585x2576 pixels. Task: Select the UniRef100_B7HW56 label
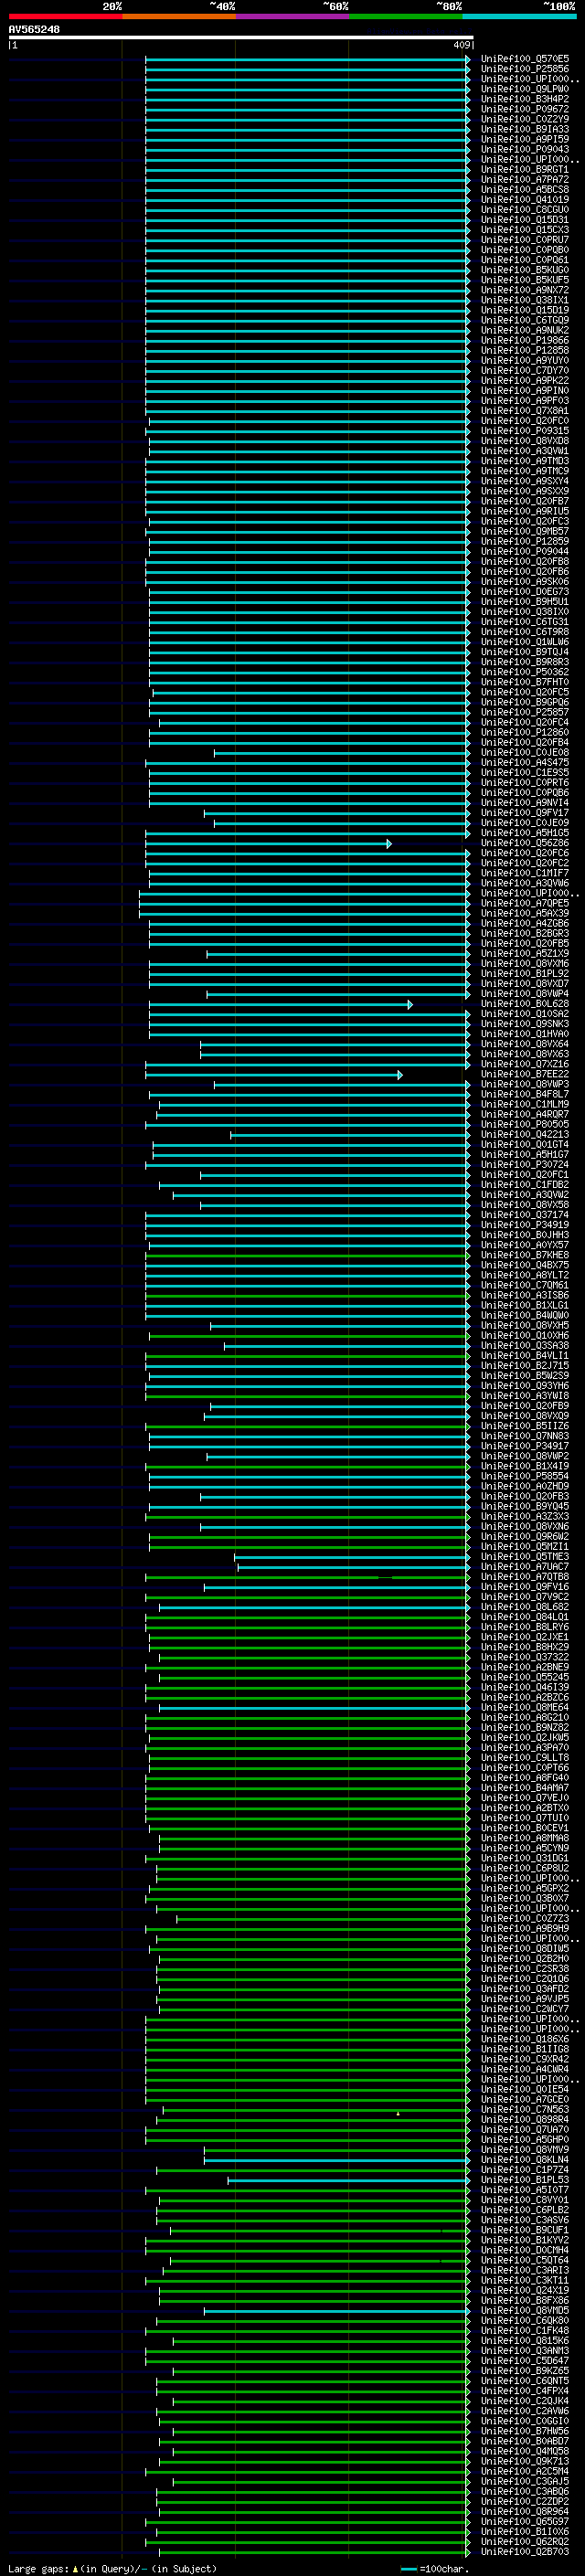[525, 2431]
